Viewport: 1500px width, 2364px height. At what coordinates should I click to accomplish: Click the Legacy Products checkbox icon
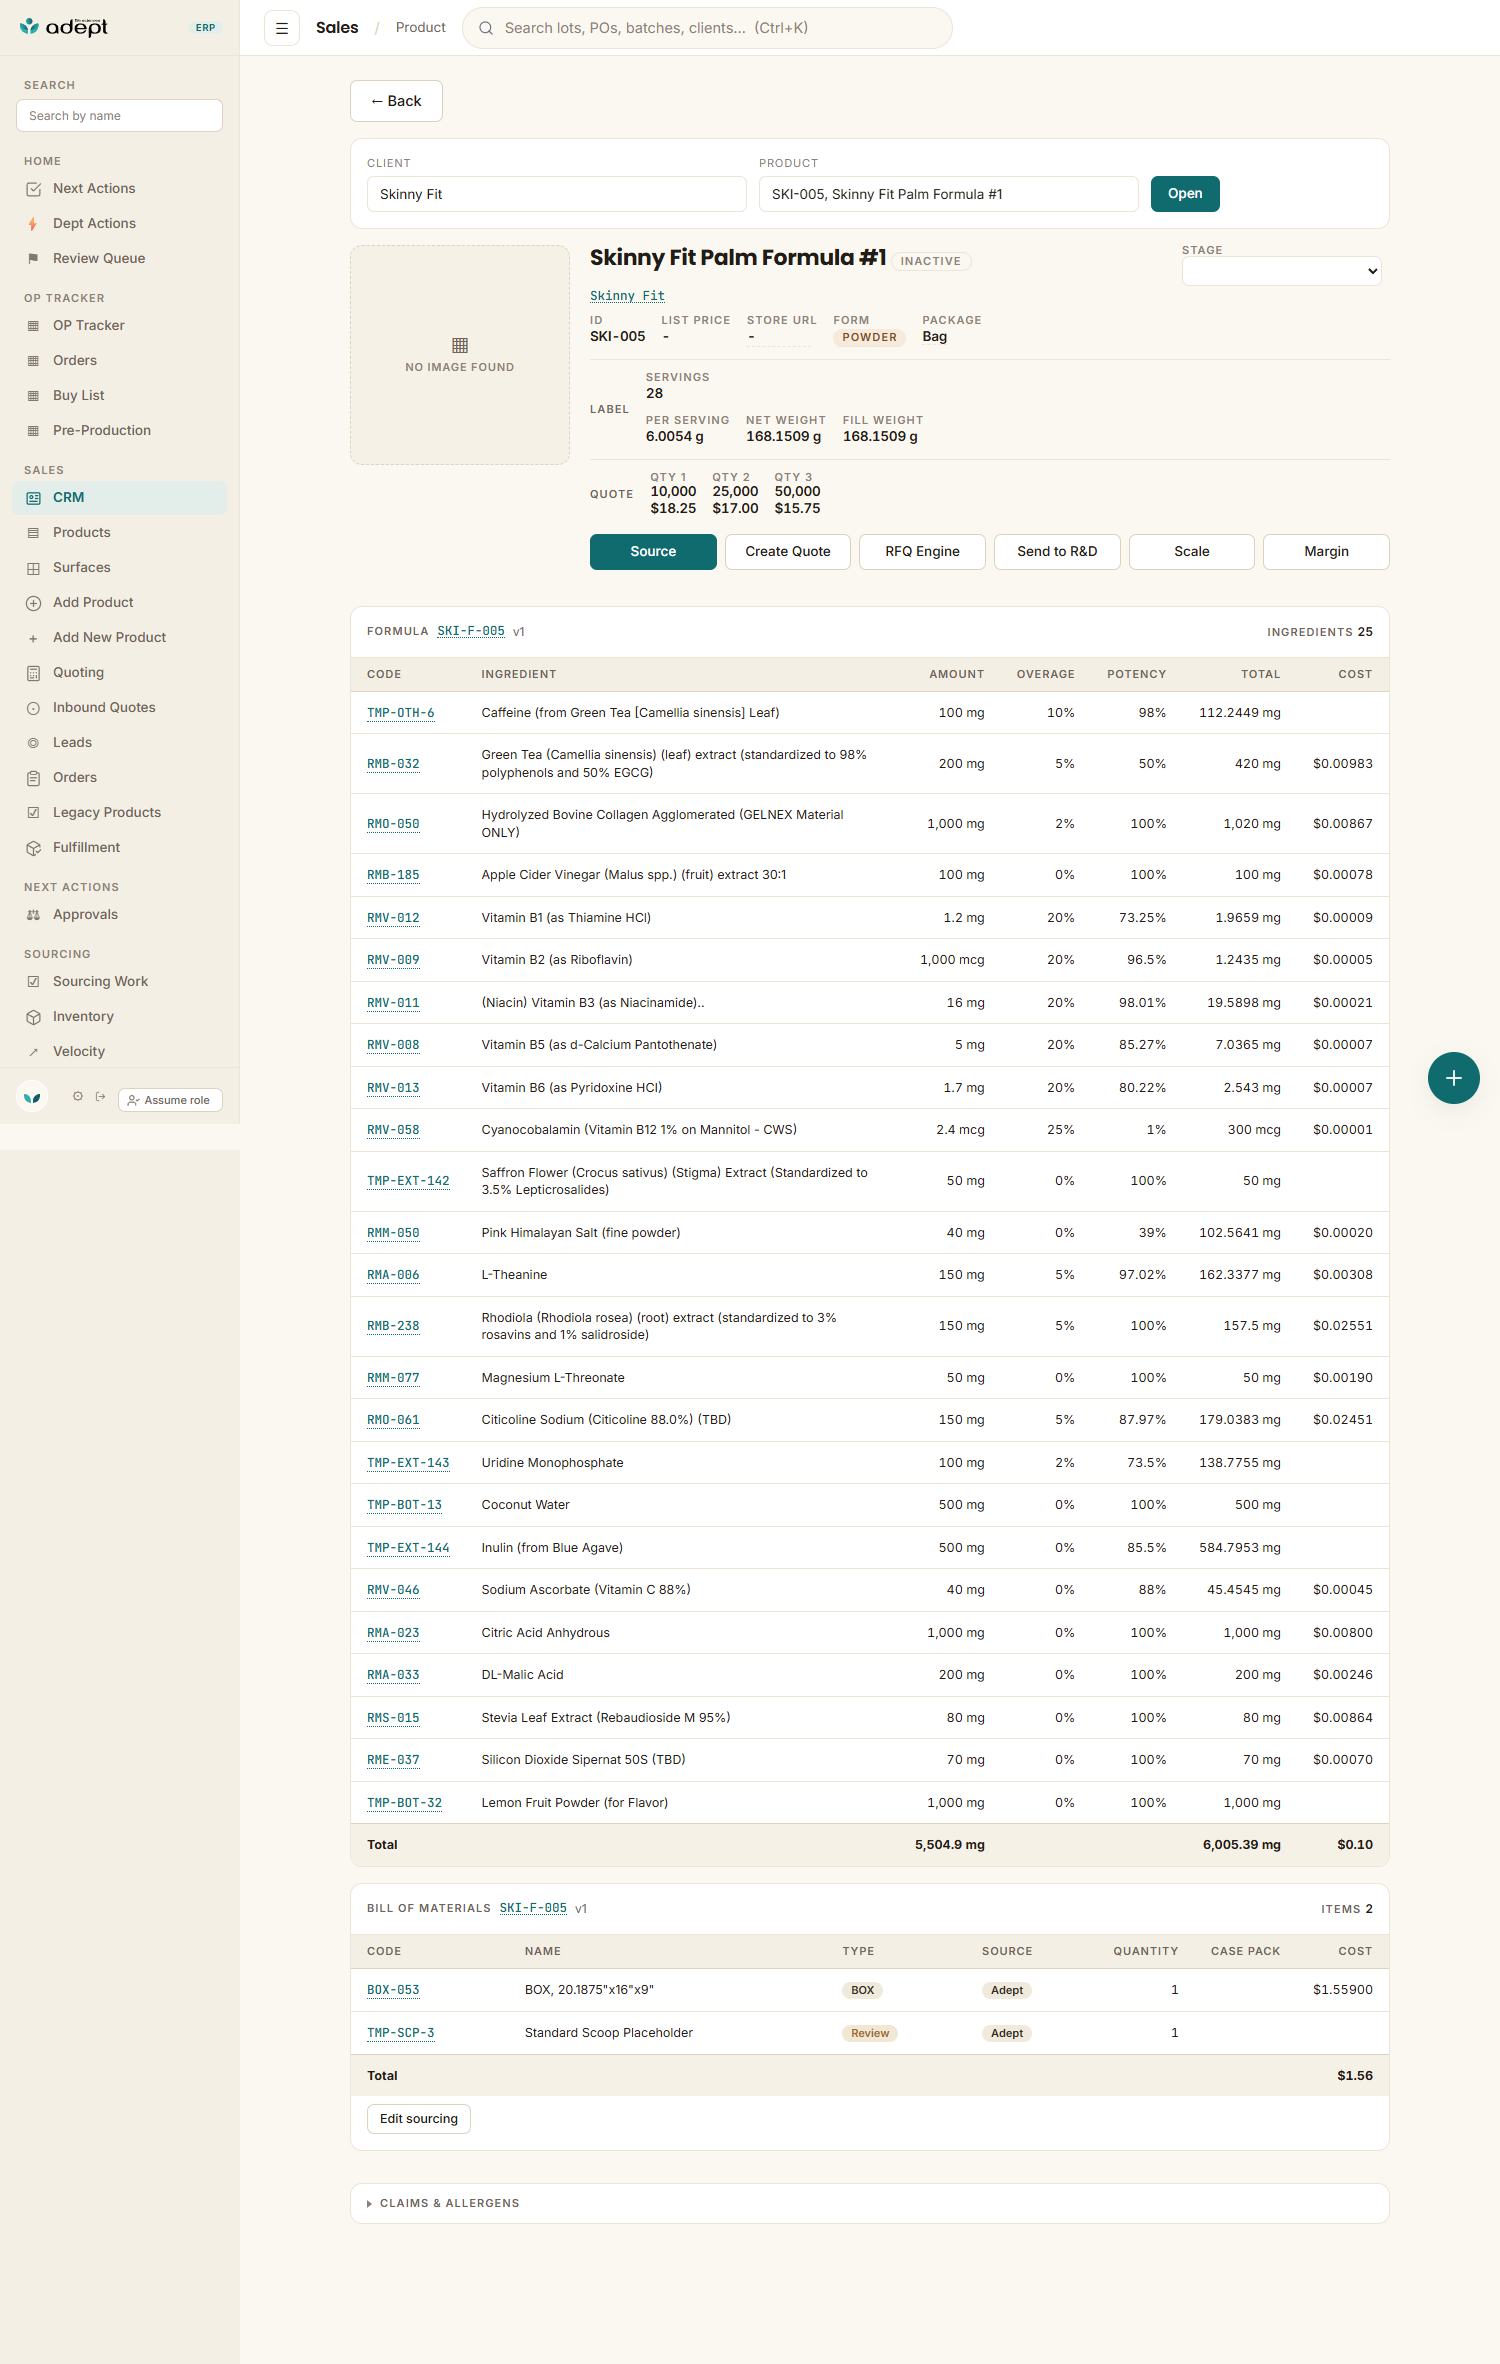(33, 813)
